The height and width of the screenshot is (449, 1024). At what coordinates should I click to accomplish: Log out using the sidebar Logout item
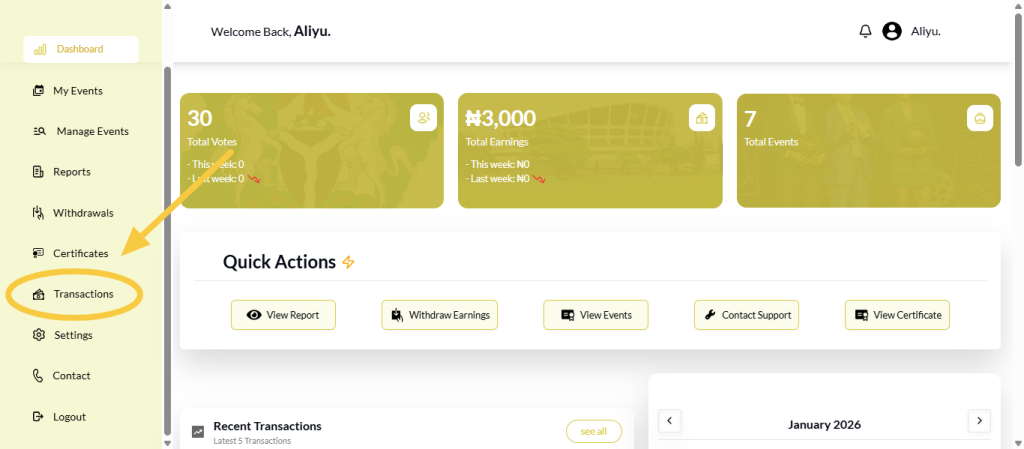click(69, 417)
